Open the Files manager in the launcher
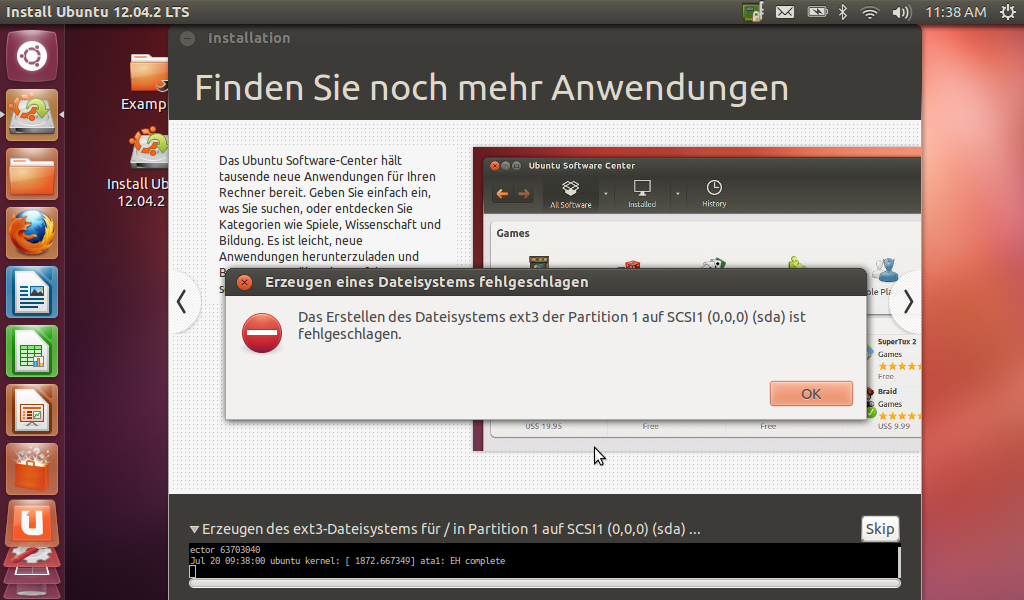1024x600 pixels. tap(32, 175)
